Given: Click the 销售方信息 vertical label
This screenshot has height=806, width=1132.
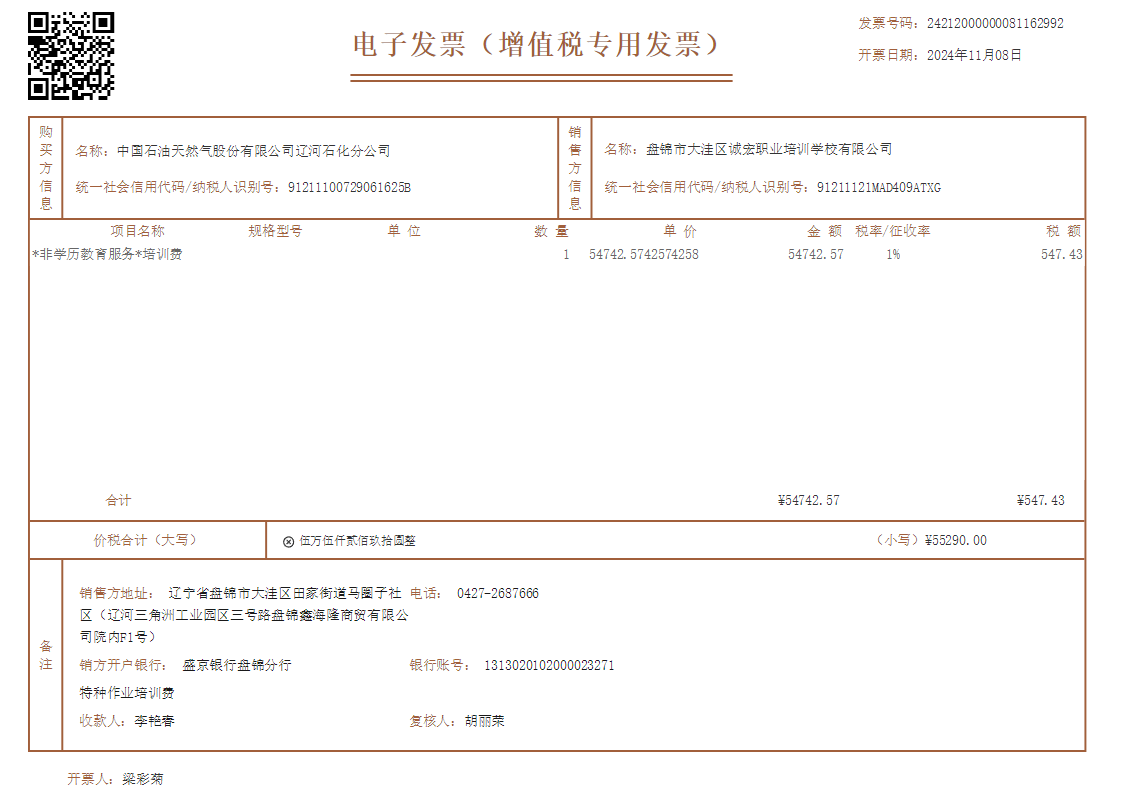Looking at the screenshot, I should [575, 168].
